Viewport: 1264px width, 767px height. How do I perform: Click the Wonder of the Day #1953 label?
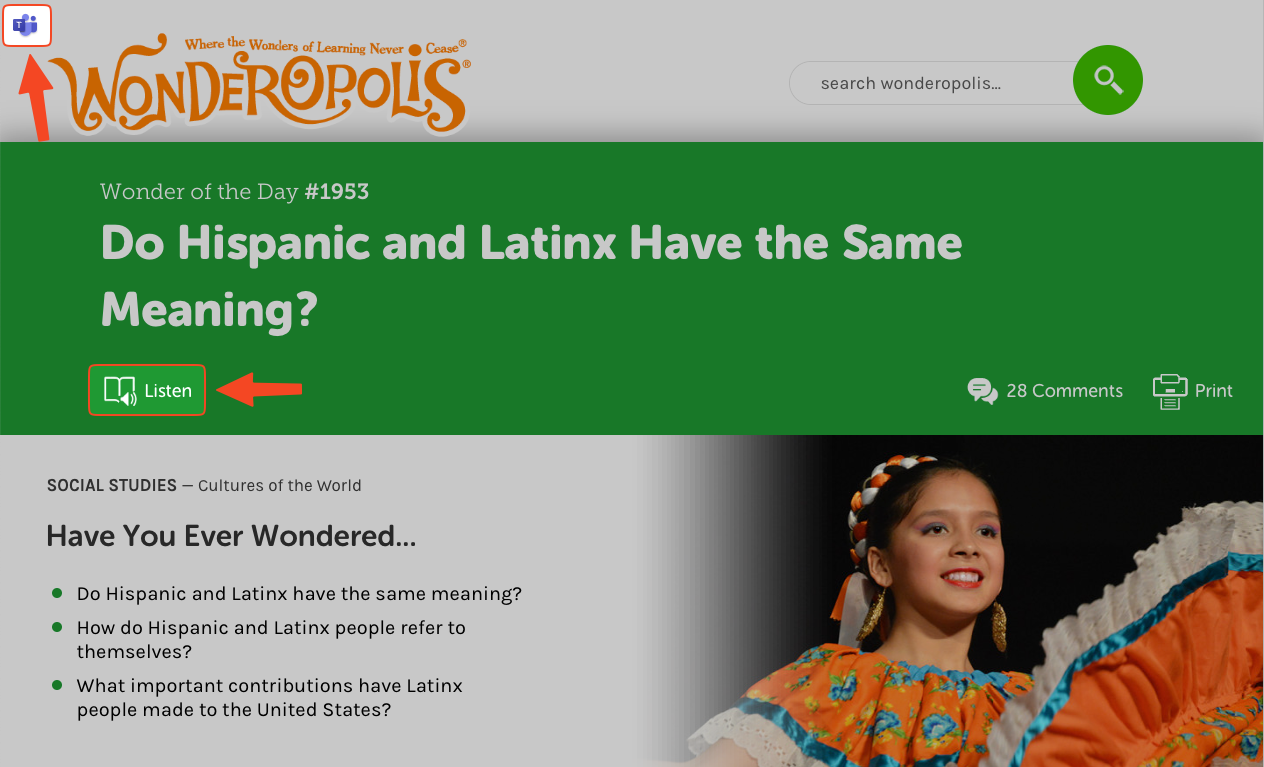coord(235,191)
